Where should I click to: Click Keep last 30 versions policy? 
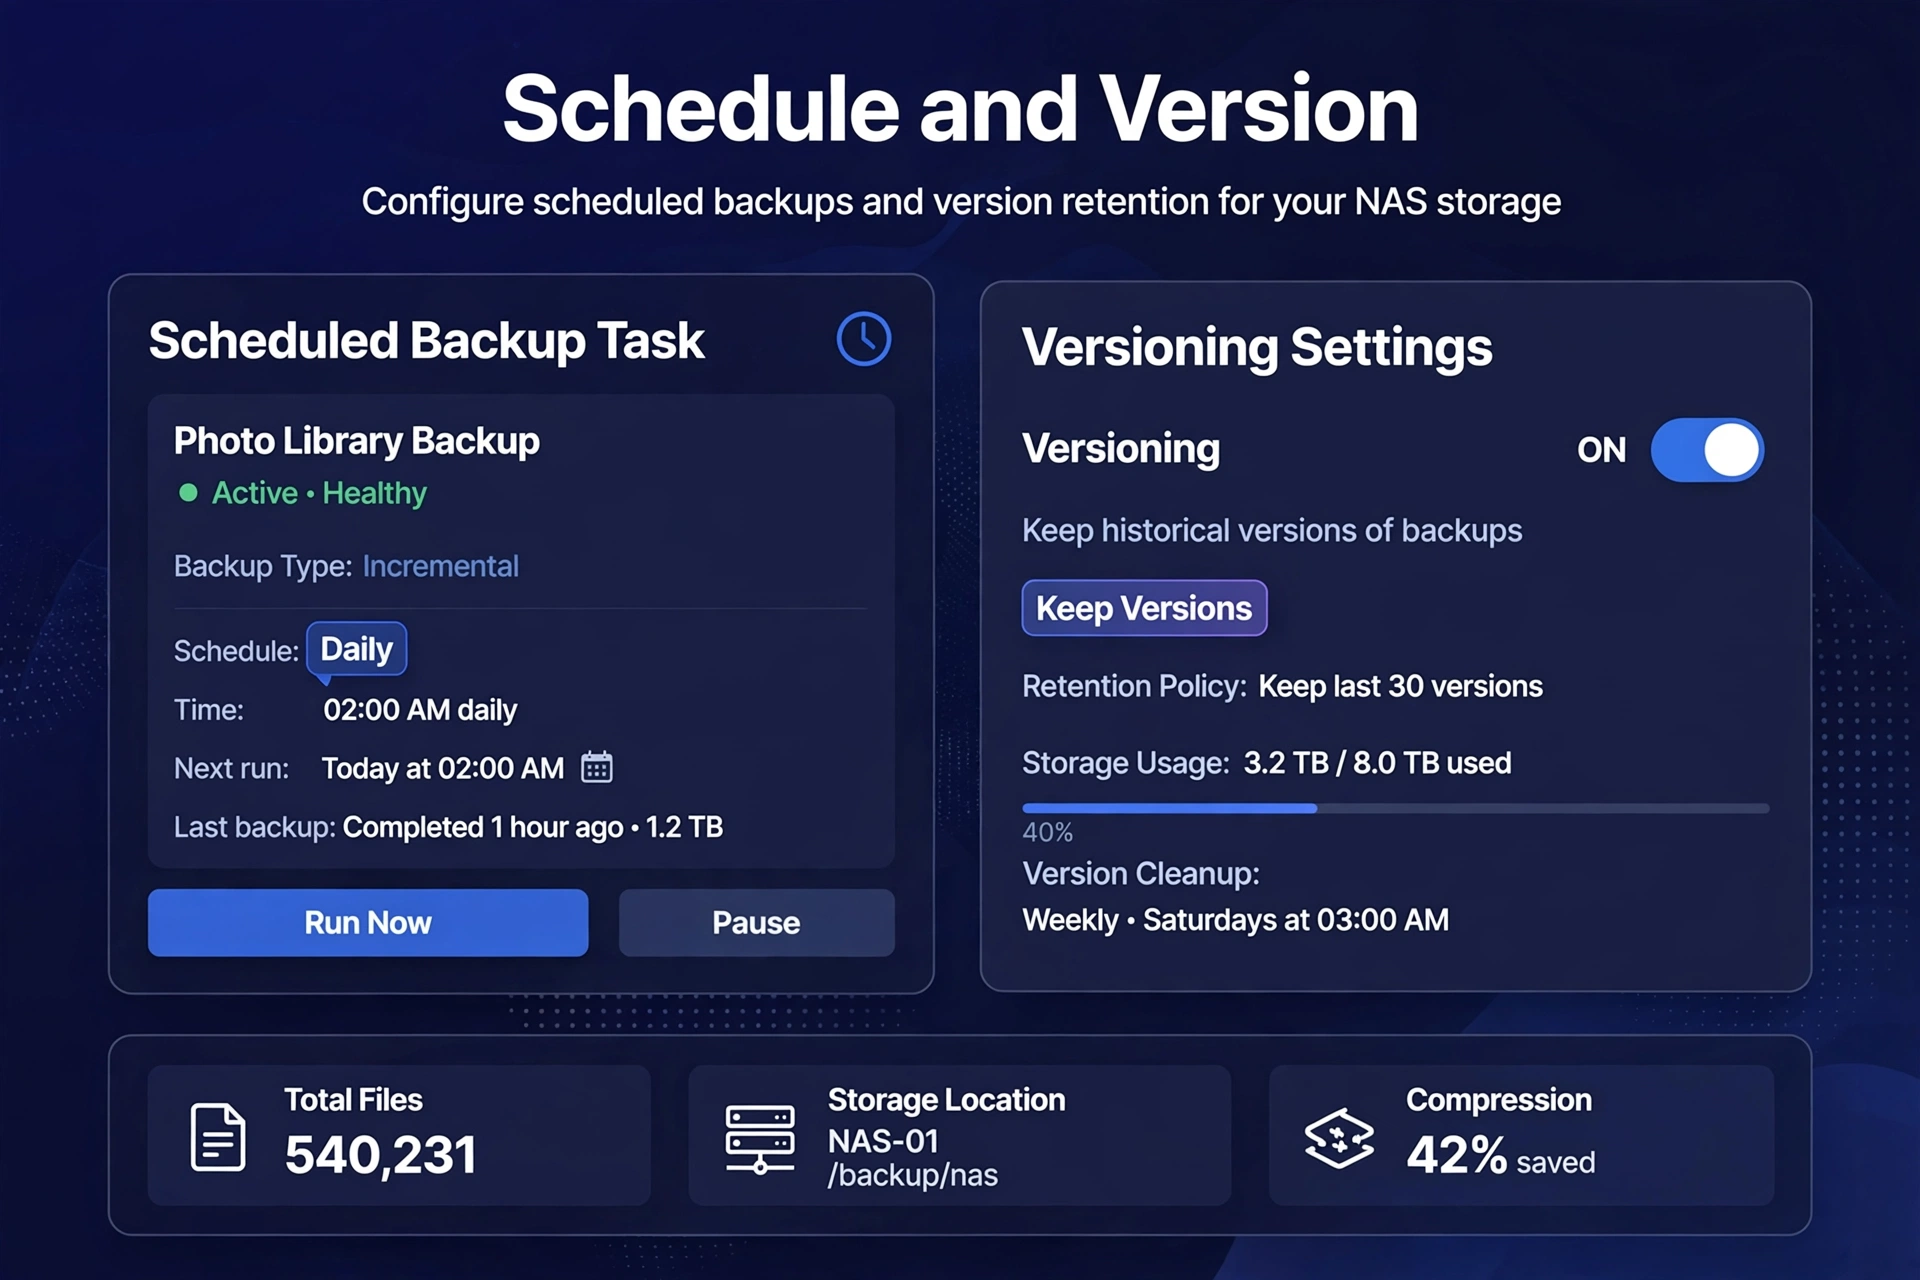(x=1400, y=686)
